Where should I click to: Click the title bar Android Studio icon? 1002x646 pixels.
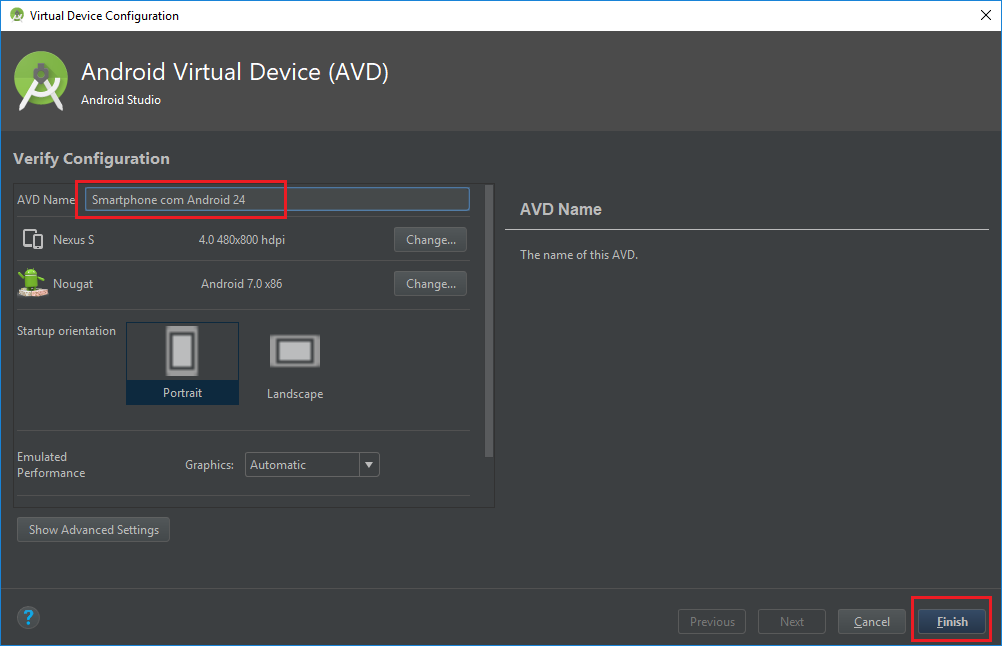point(17,15)
